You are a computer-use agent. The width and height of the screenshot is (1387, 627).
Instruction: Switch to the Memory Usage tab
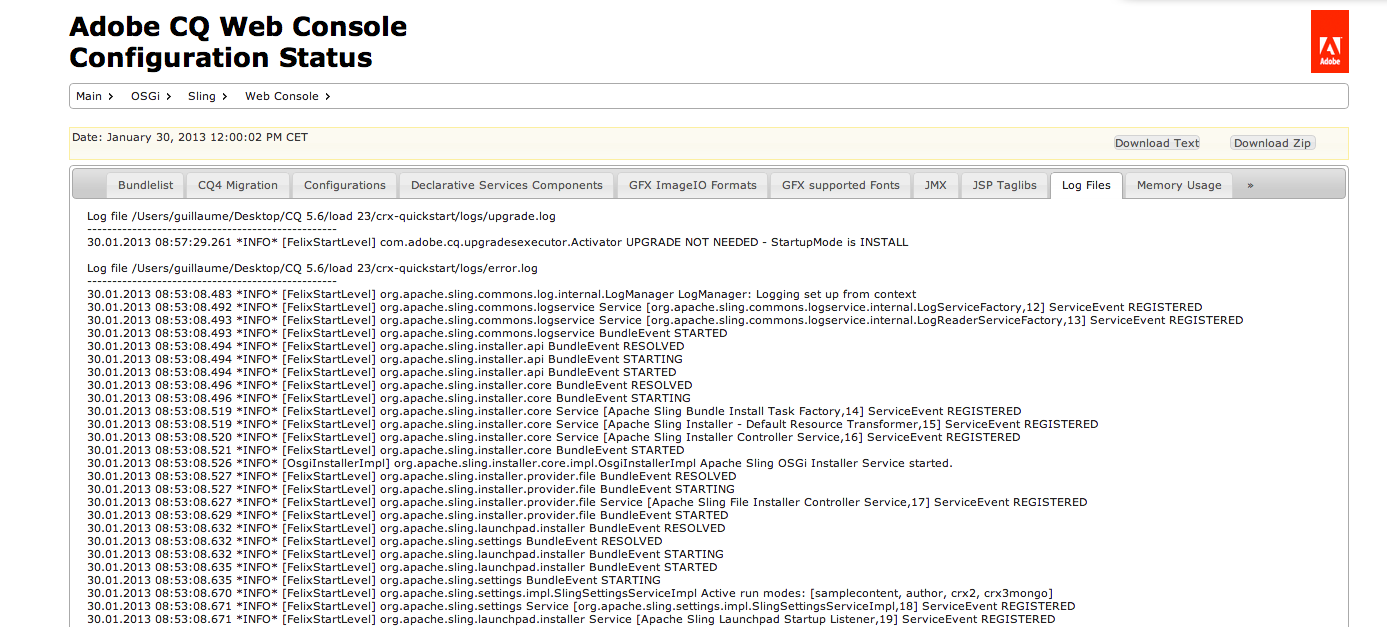pos(1179,185)
